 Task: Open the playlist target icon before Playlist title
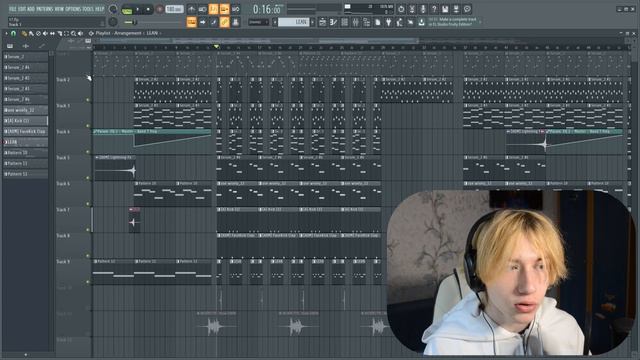click(x=91, y=33)
